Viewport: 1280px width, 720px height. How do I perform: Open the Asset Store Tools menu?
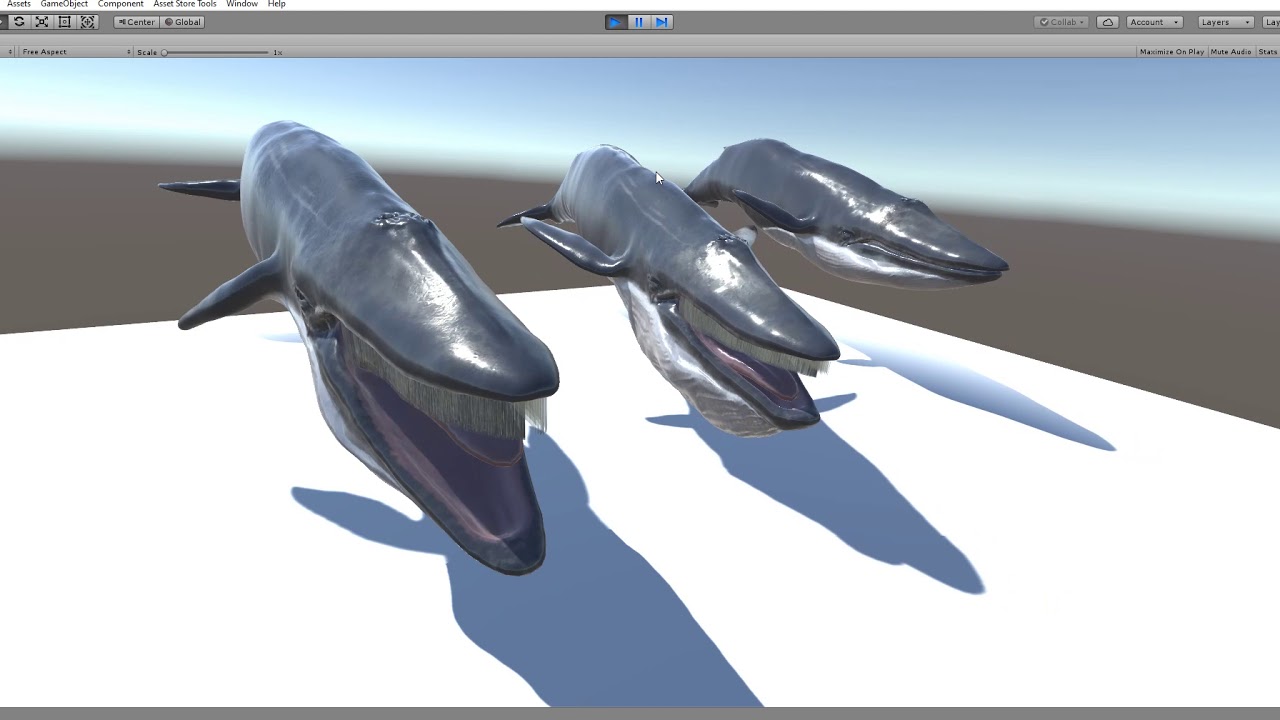click(185, 4)
